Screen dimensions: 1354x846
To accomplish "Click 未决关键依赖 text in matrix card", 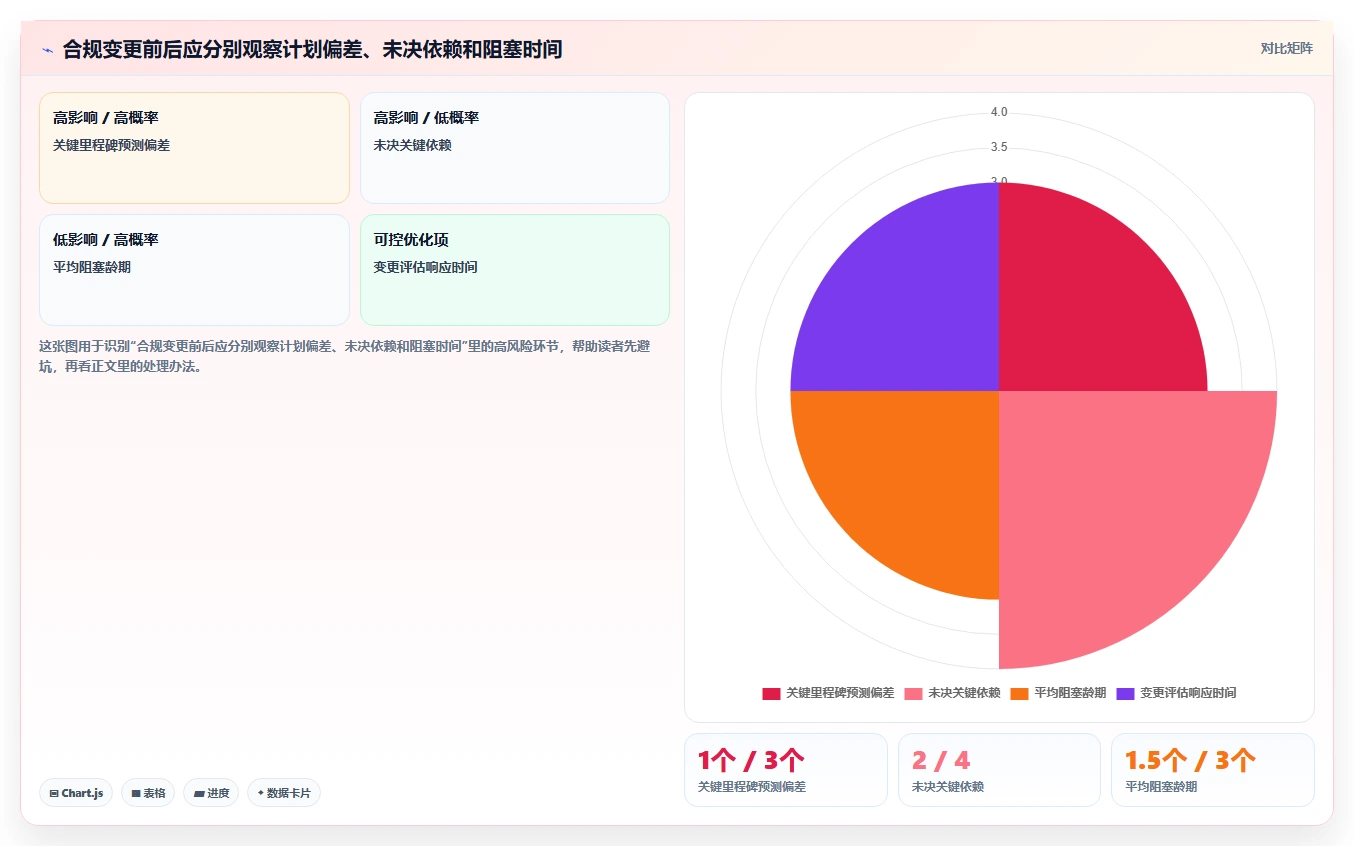I will coord(412,145).
